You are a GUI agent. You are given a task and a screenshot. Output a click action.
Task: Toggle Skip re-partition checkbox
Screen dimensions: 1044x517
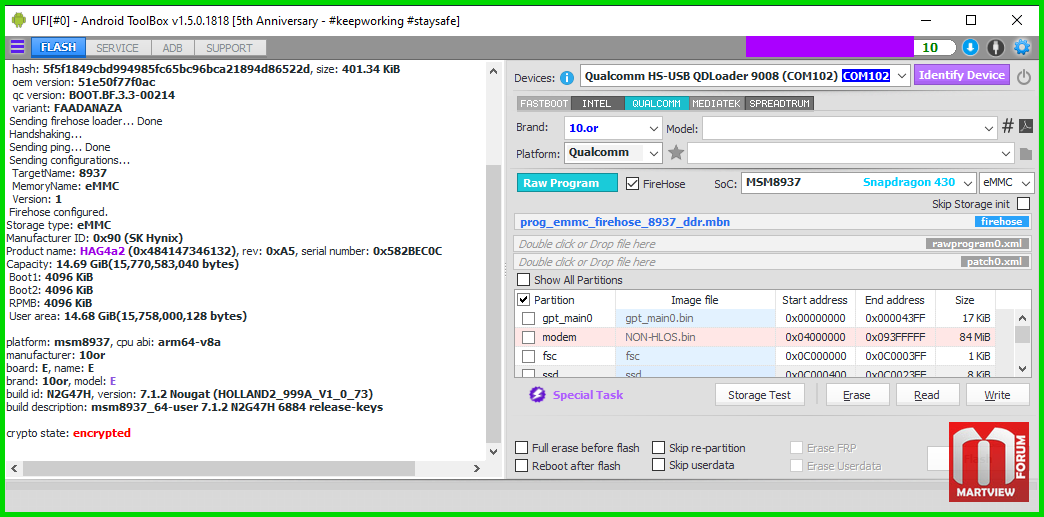[658, 448]
